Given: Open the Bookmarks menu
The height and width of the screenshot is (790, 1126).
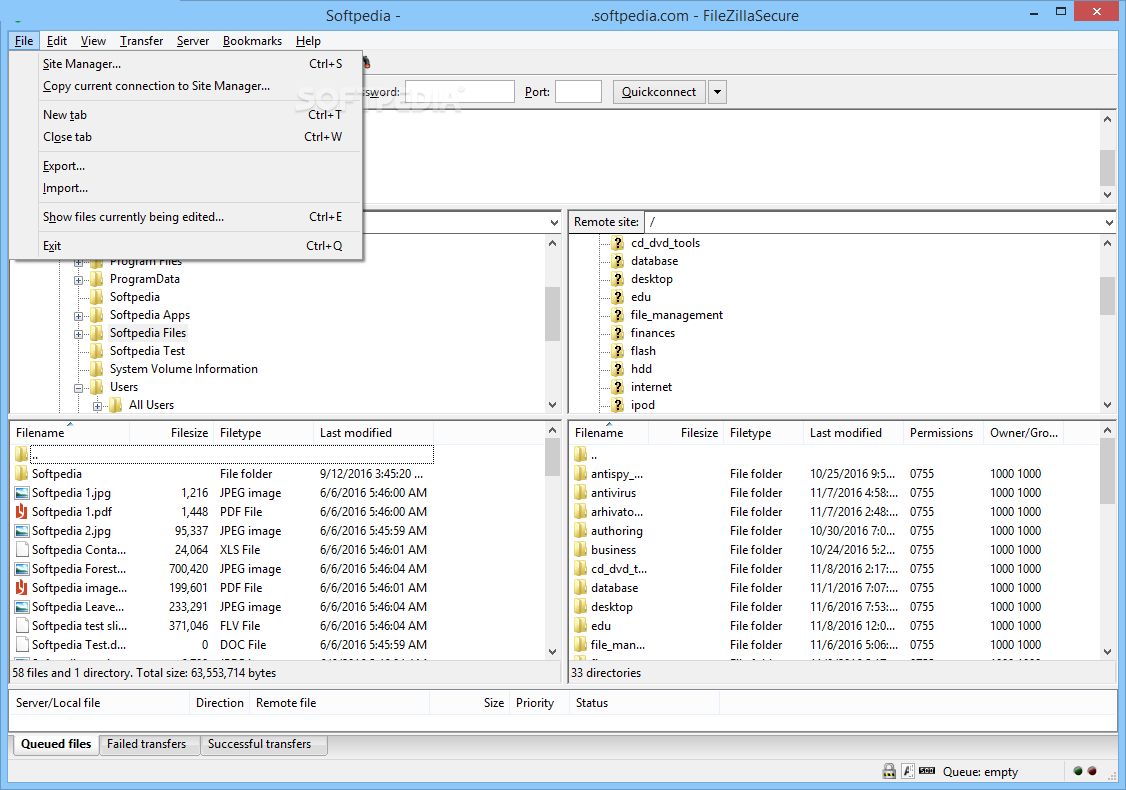Looking at the screenshot, I should click(x=252, y=41).
